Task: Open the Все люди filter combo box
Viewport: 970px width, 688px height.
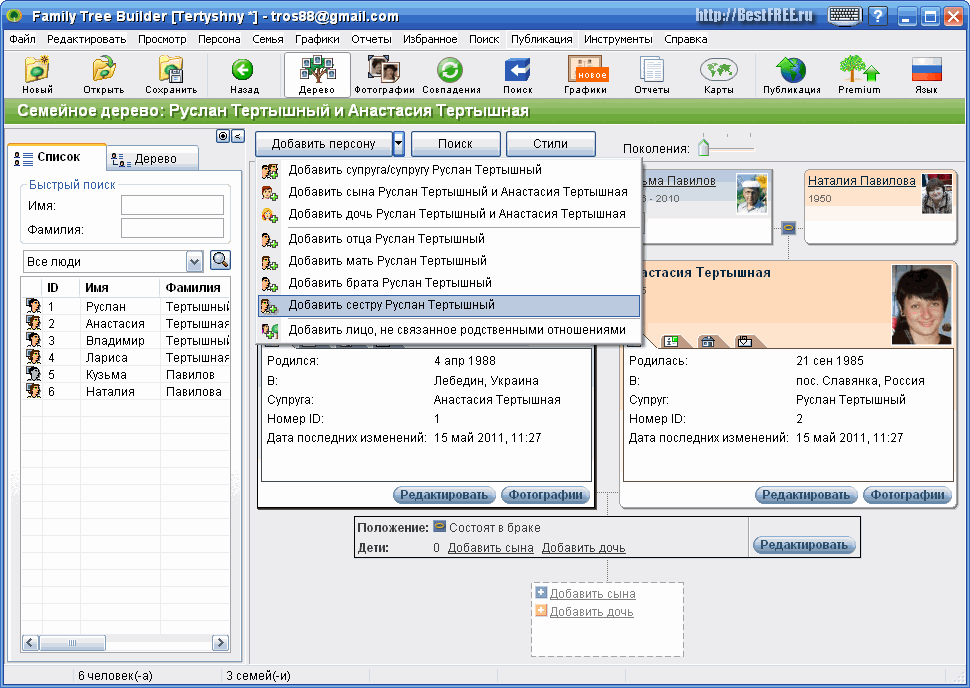Action: (113, 262)
